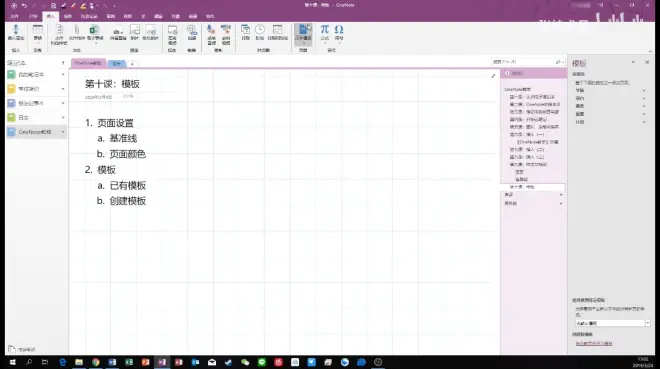This screenshot has height=369, width=660.
Task: Click the Record Audio microphone icon
Action: tap(211, 35)
